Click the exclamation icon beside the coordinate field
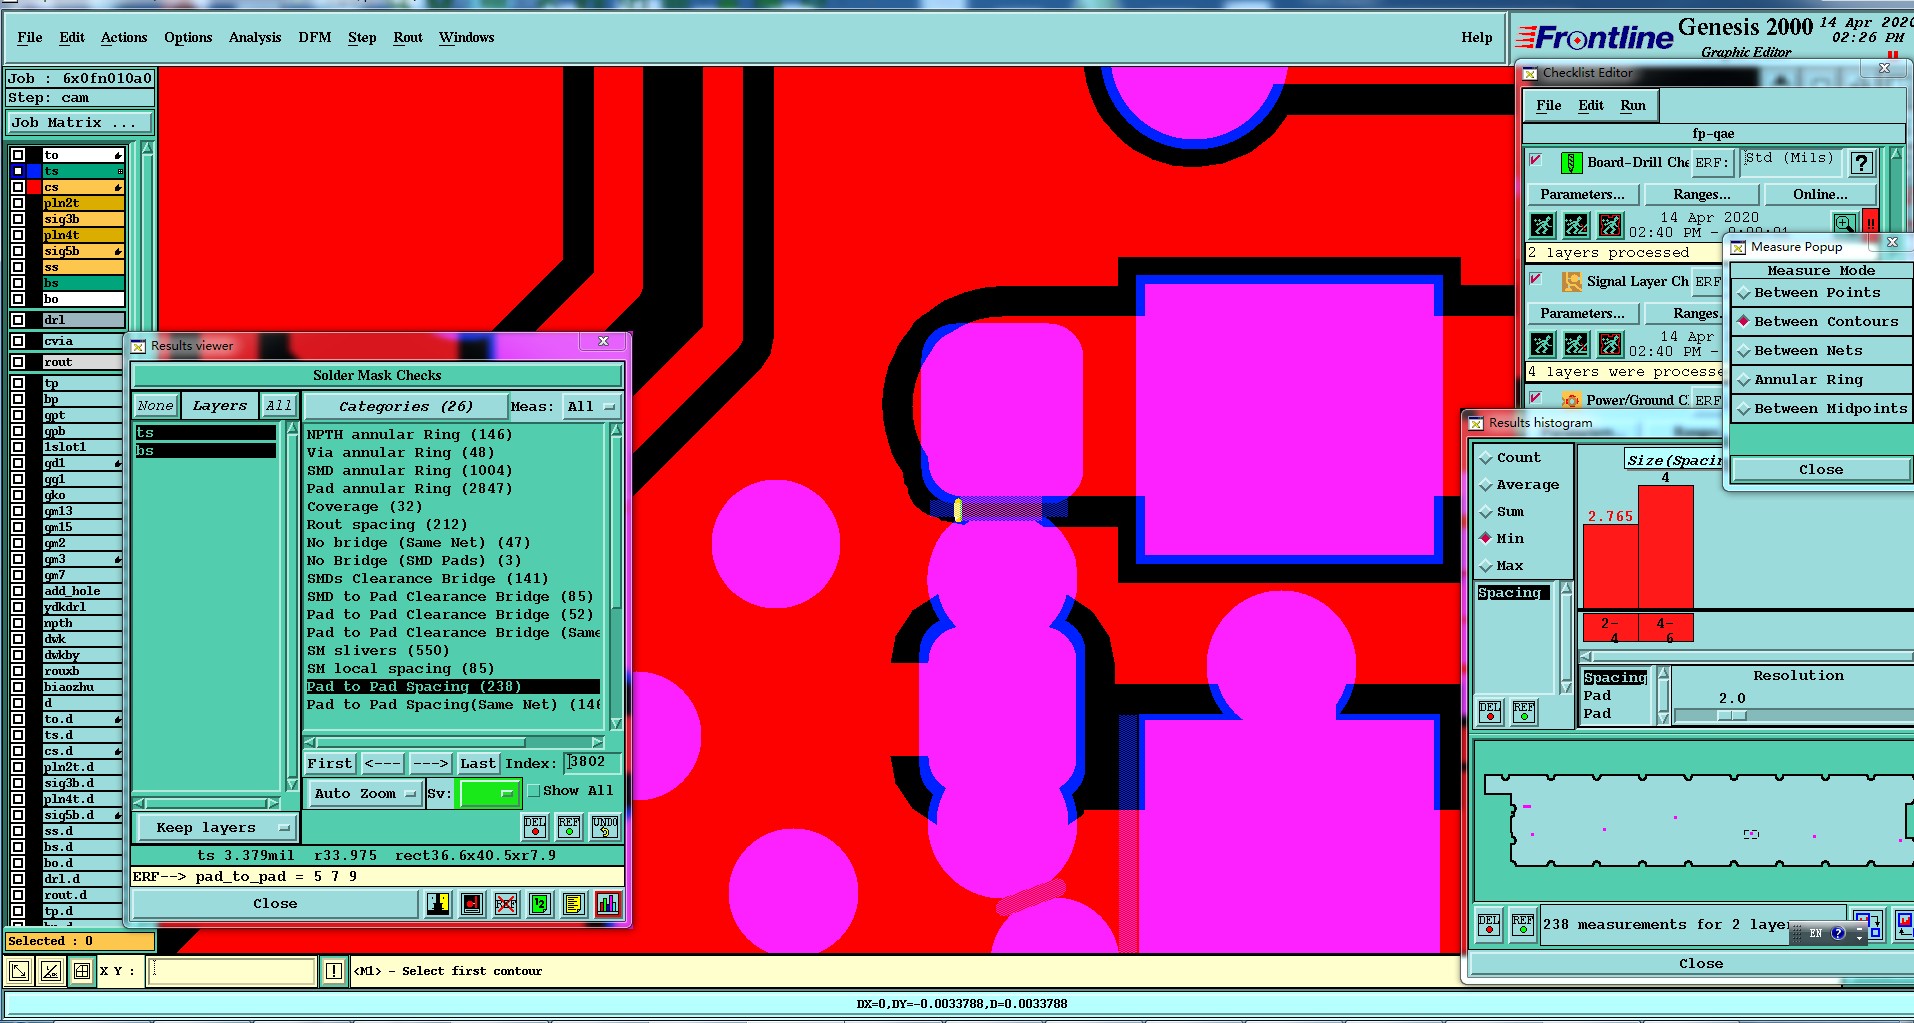Screen dimensions: 1914x1023 click(x=334, y=971)
